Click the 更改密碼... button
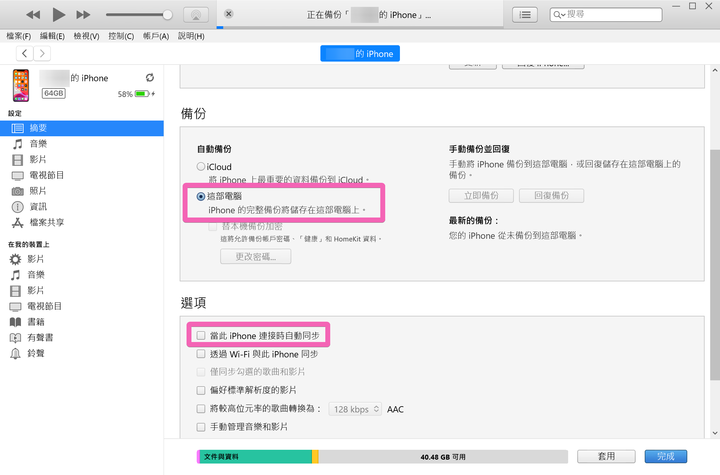The width and height of the screenshot is (720, 475). (256, 256)
